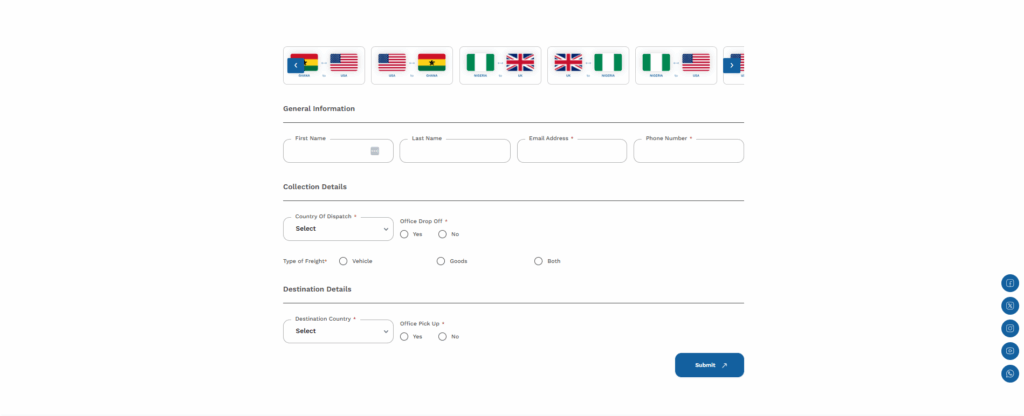1024x416 pixels.
Task: Pick the UK to Nigeria route card
Action: (x=588, y=65)
